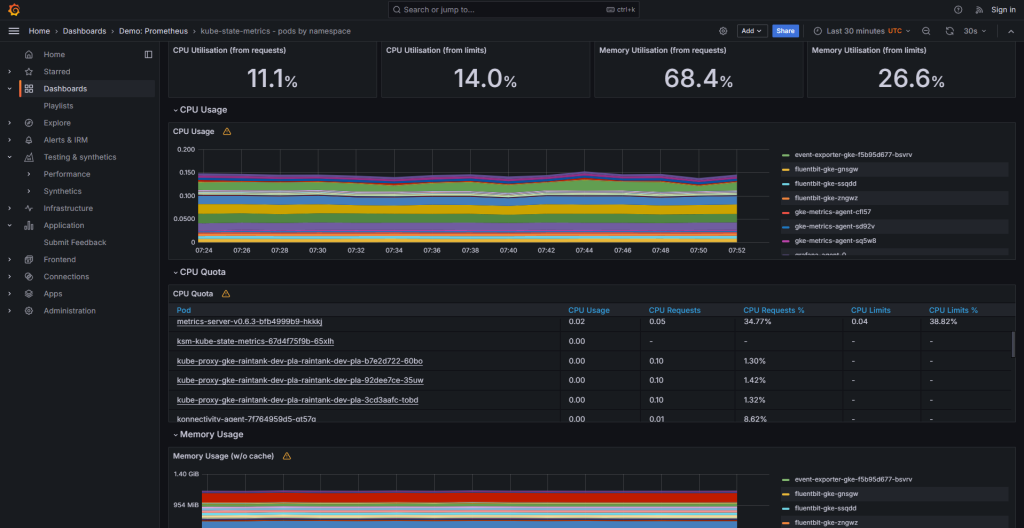Undock the sidebar menu panel icon
Viewport: 1024px width, 528px height.
click(x=148, y=54)
